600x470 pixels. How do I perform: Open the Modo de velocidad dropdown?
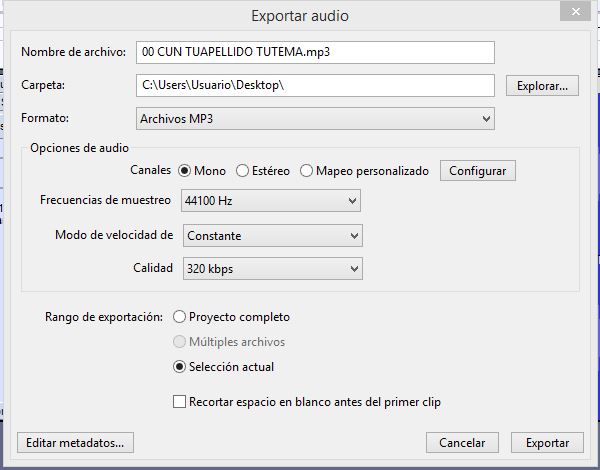[x=271, y=236]
